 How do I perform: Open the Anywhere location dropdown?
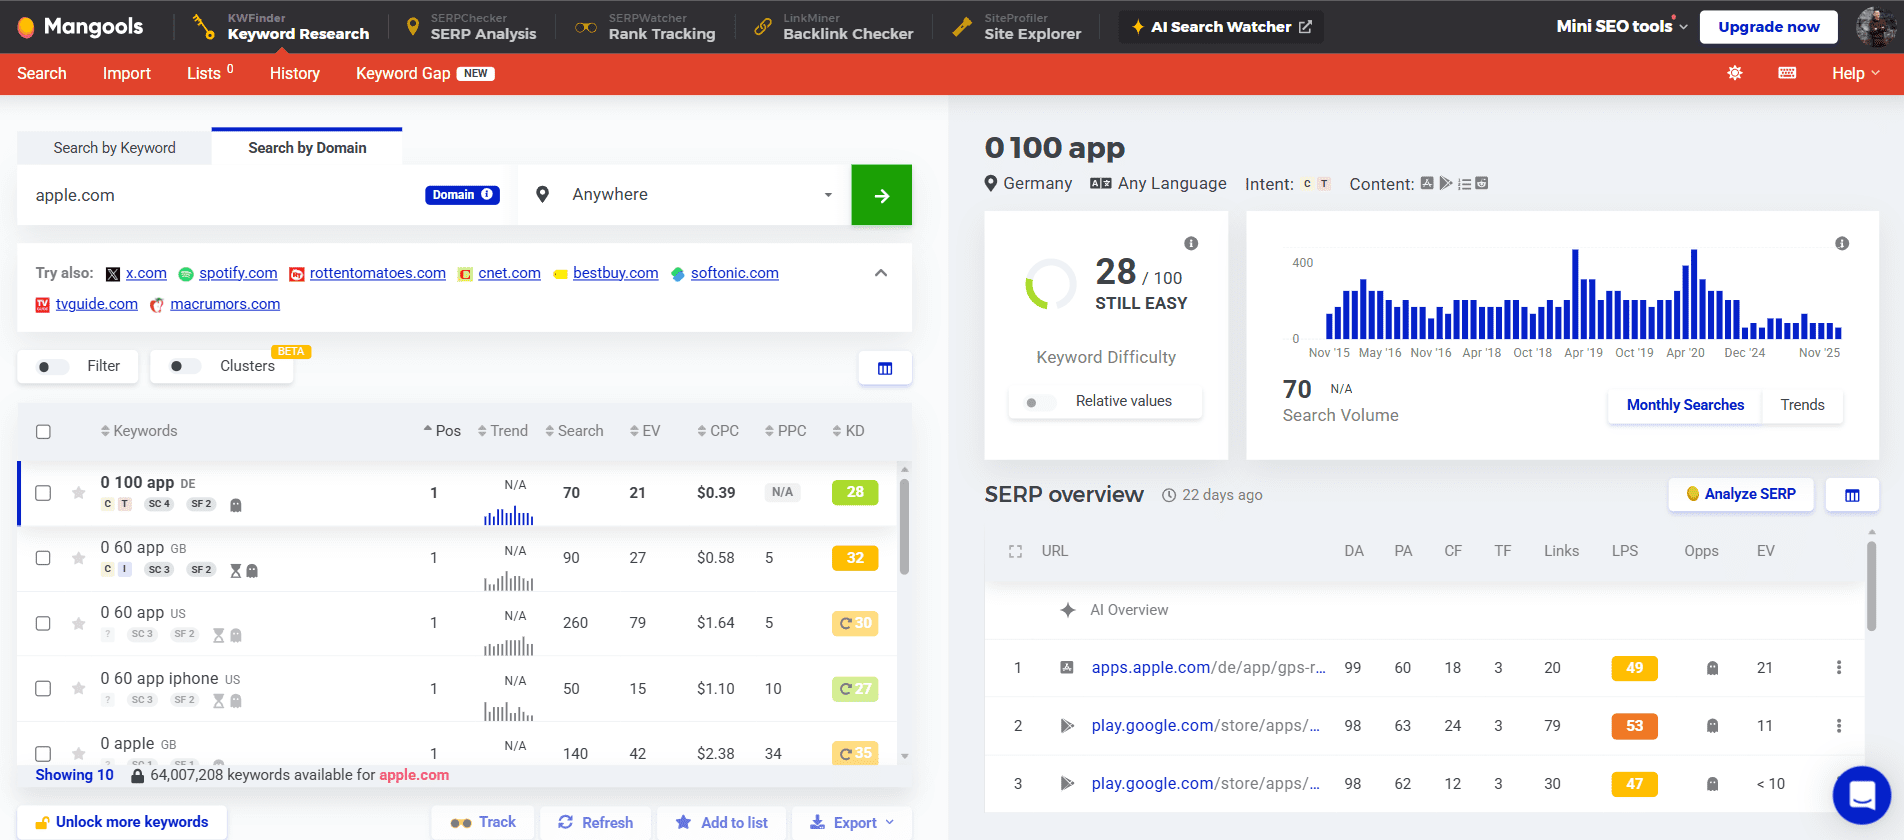pyautogui.click(x=685, y=195)
